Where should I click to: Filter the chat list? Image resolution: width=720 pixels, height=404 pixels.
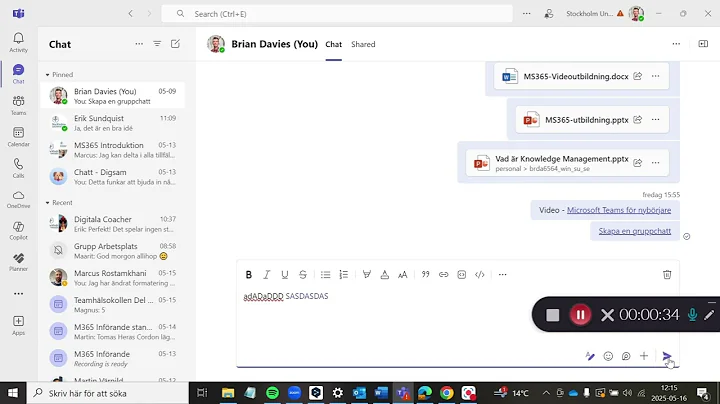(x=157, y=44)
